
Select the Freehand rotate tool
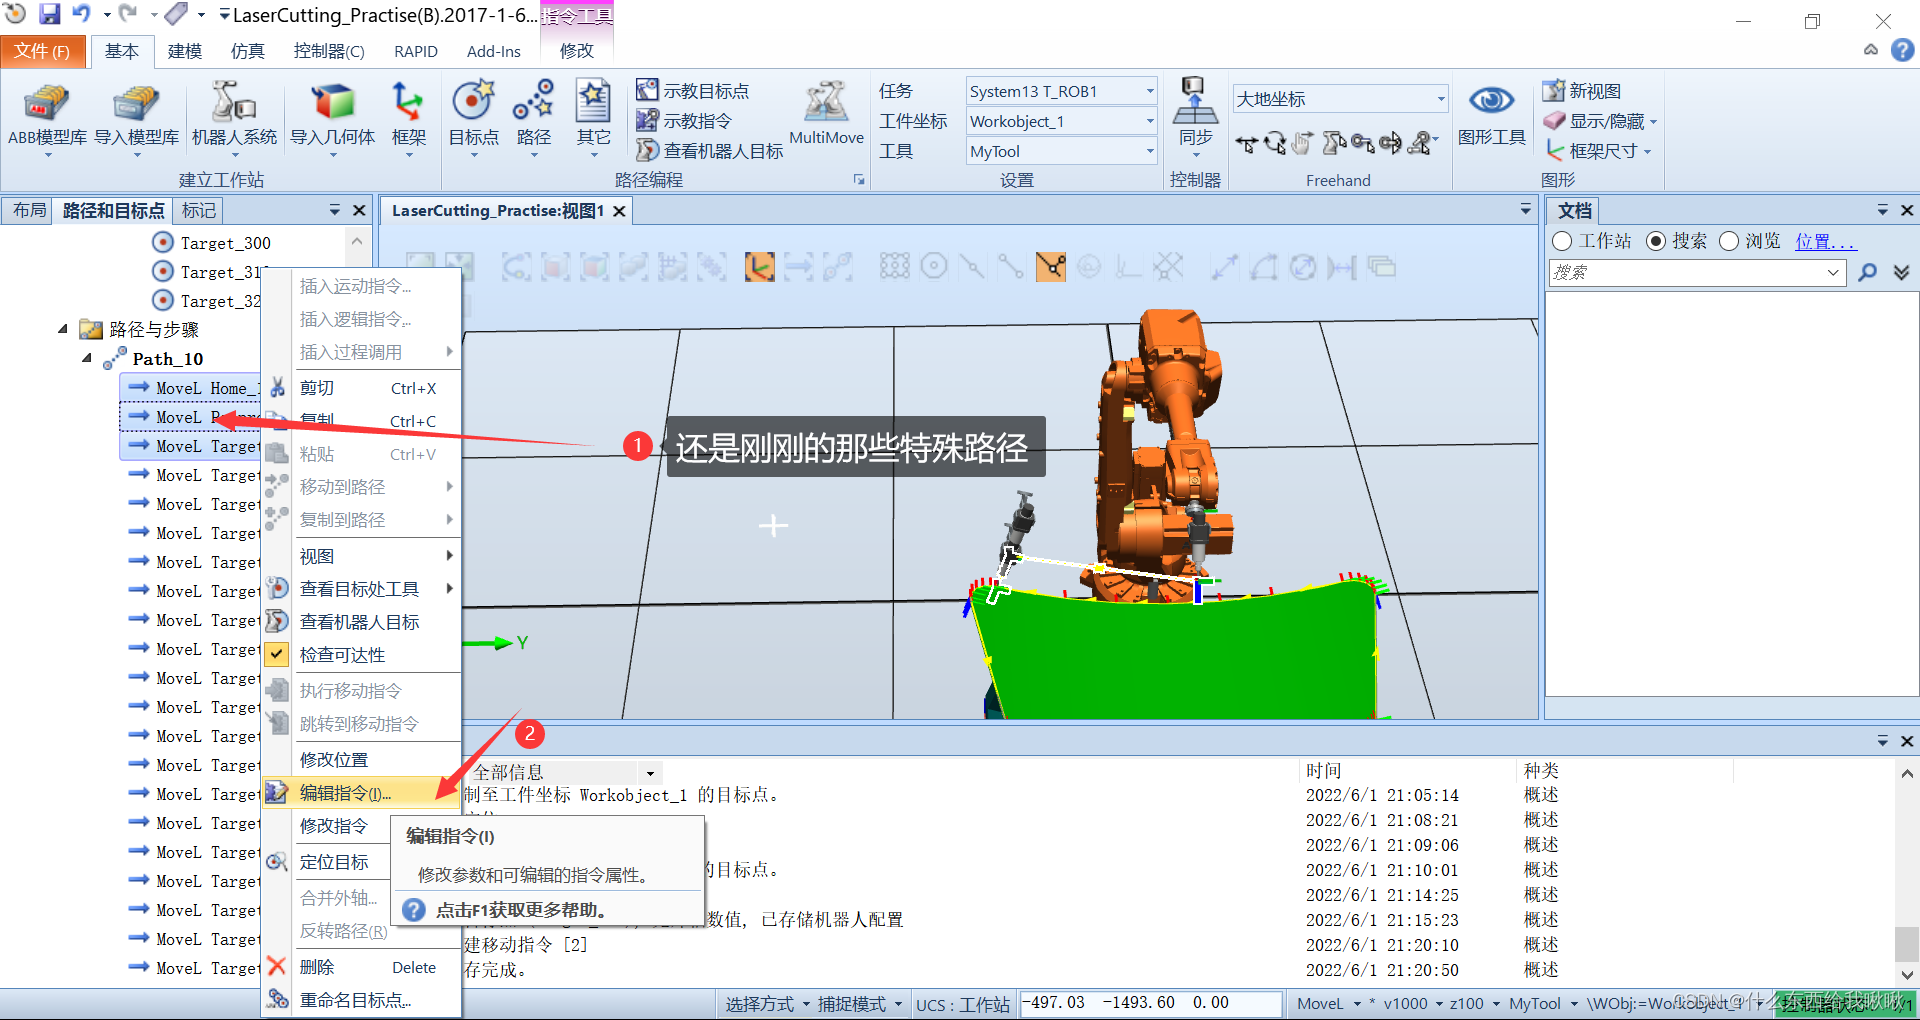tap(1274, 144)
